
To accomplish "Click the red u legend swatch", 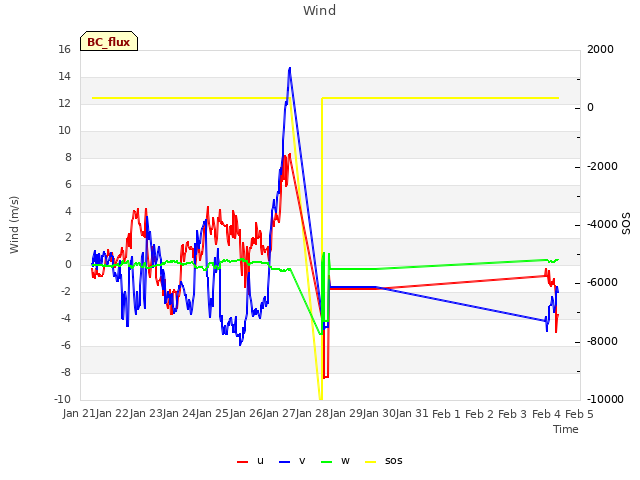I will click(x=242, y=462).
